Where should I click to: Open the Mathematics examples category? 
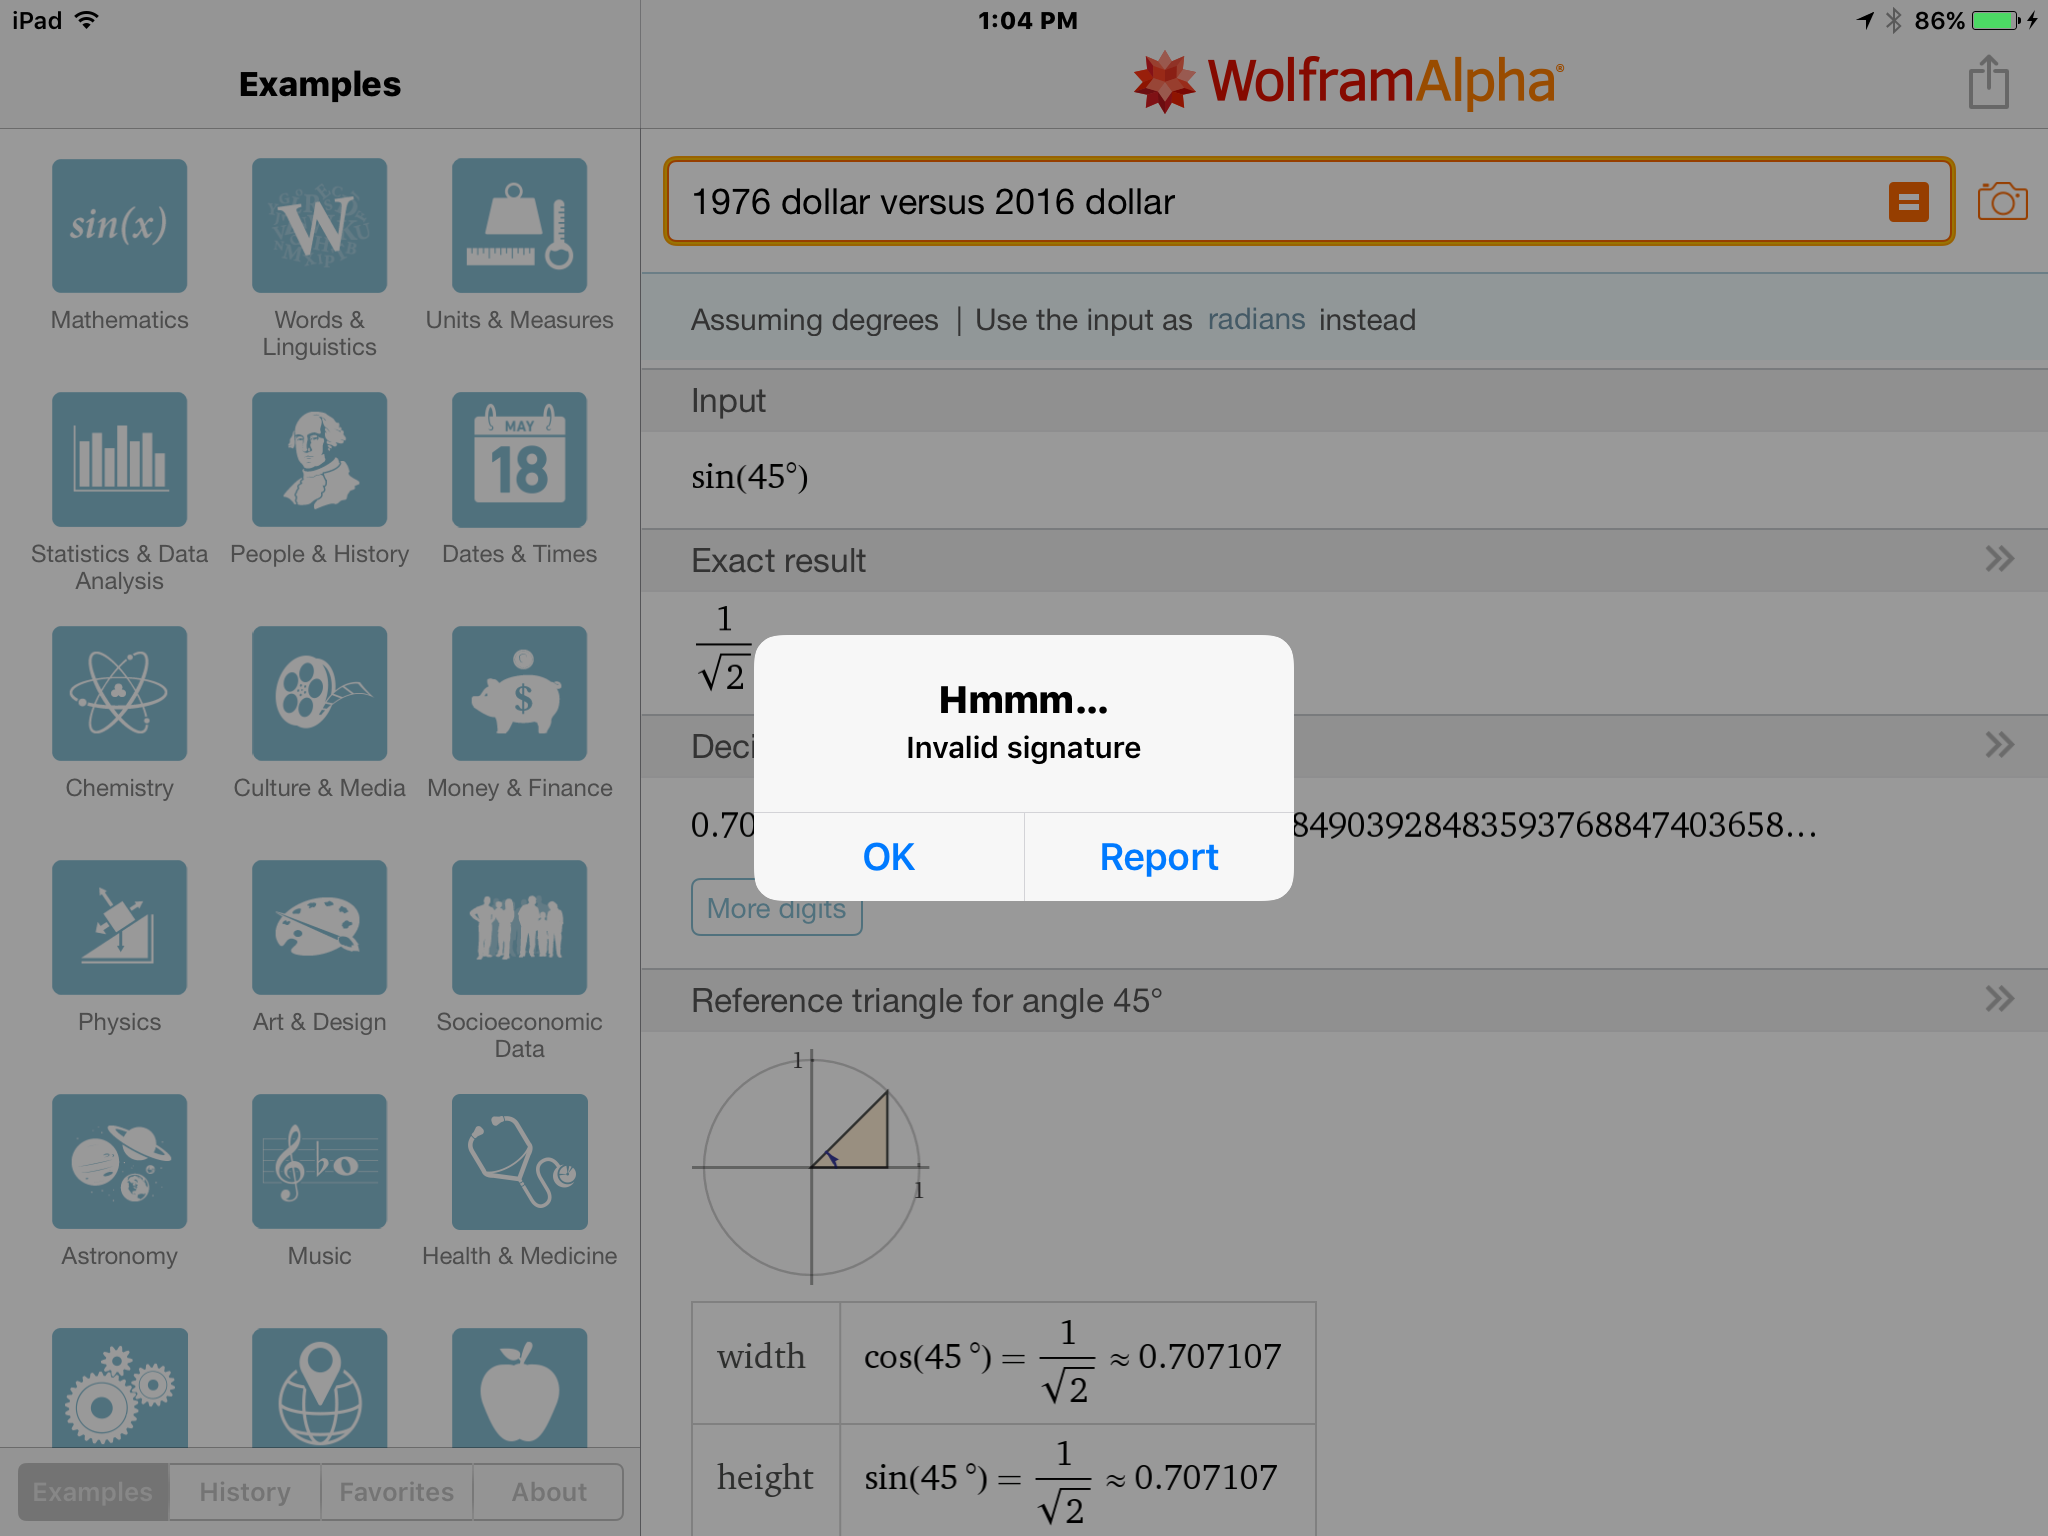click(119, 226)
